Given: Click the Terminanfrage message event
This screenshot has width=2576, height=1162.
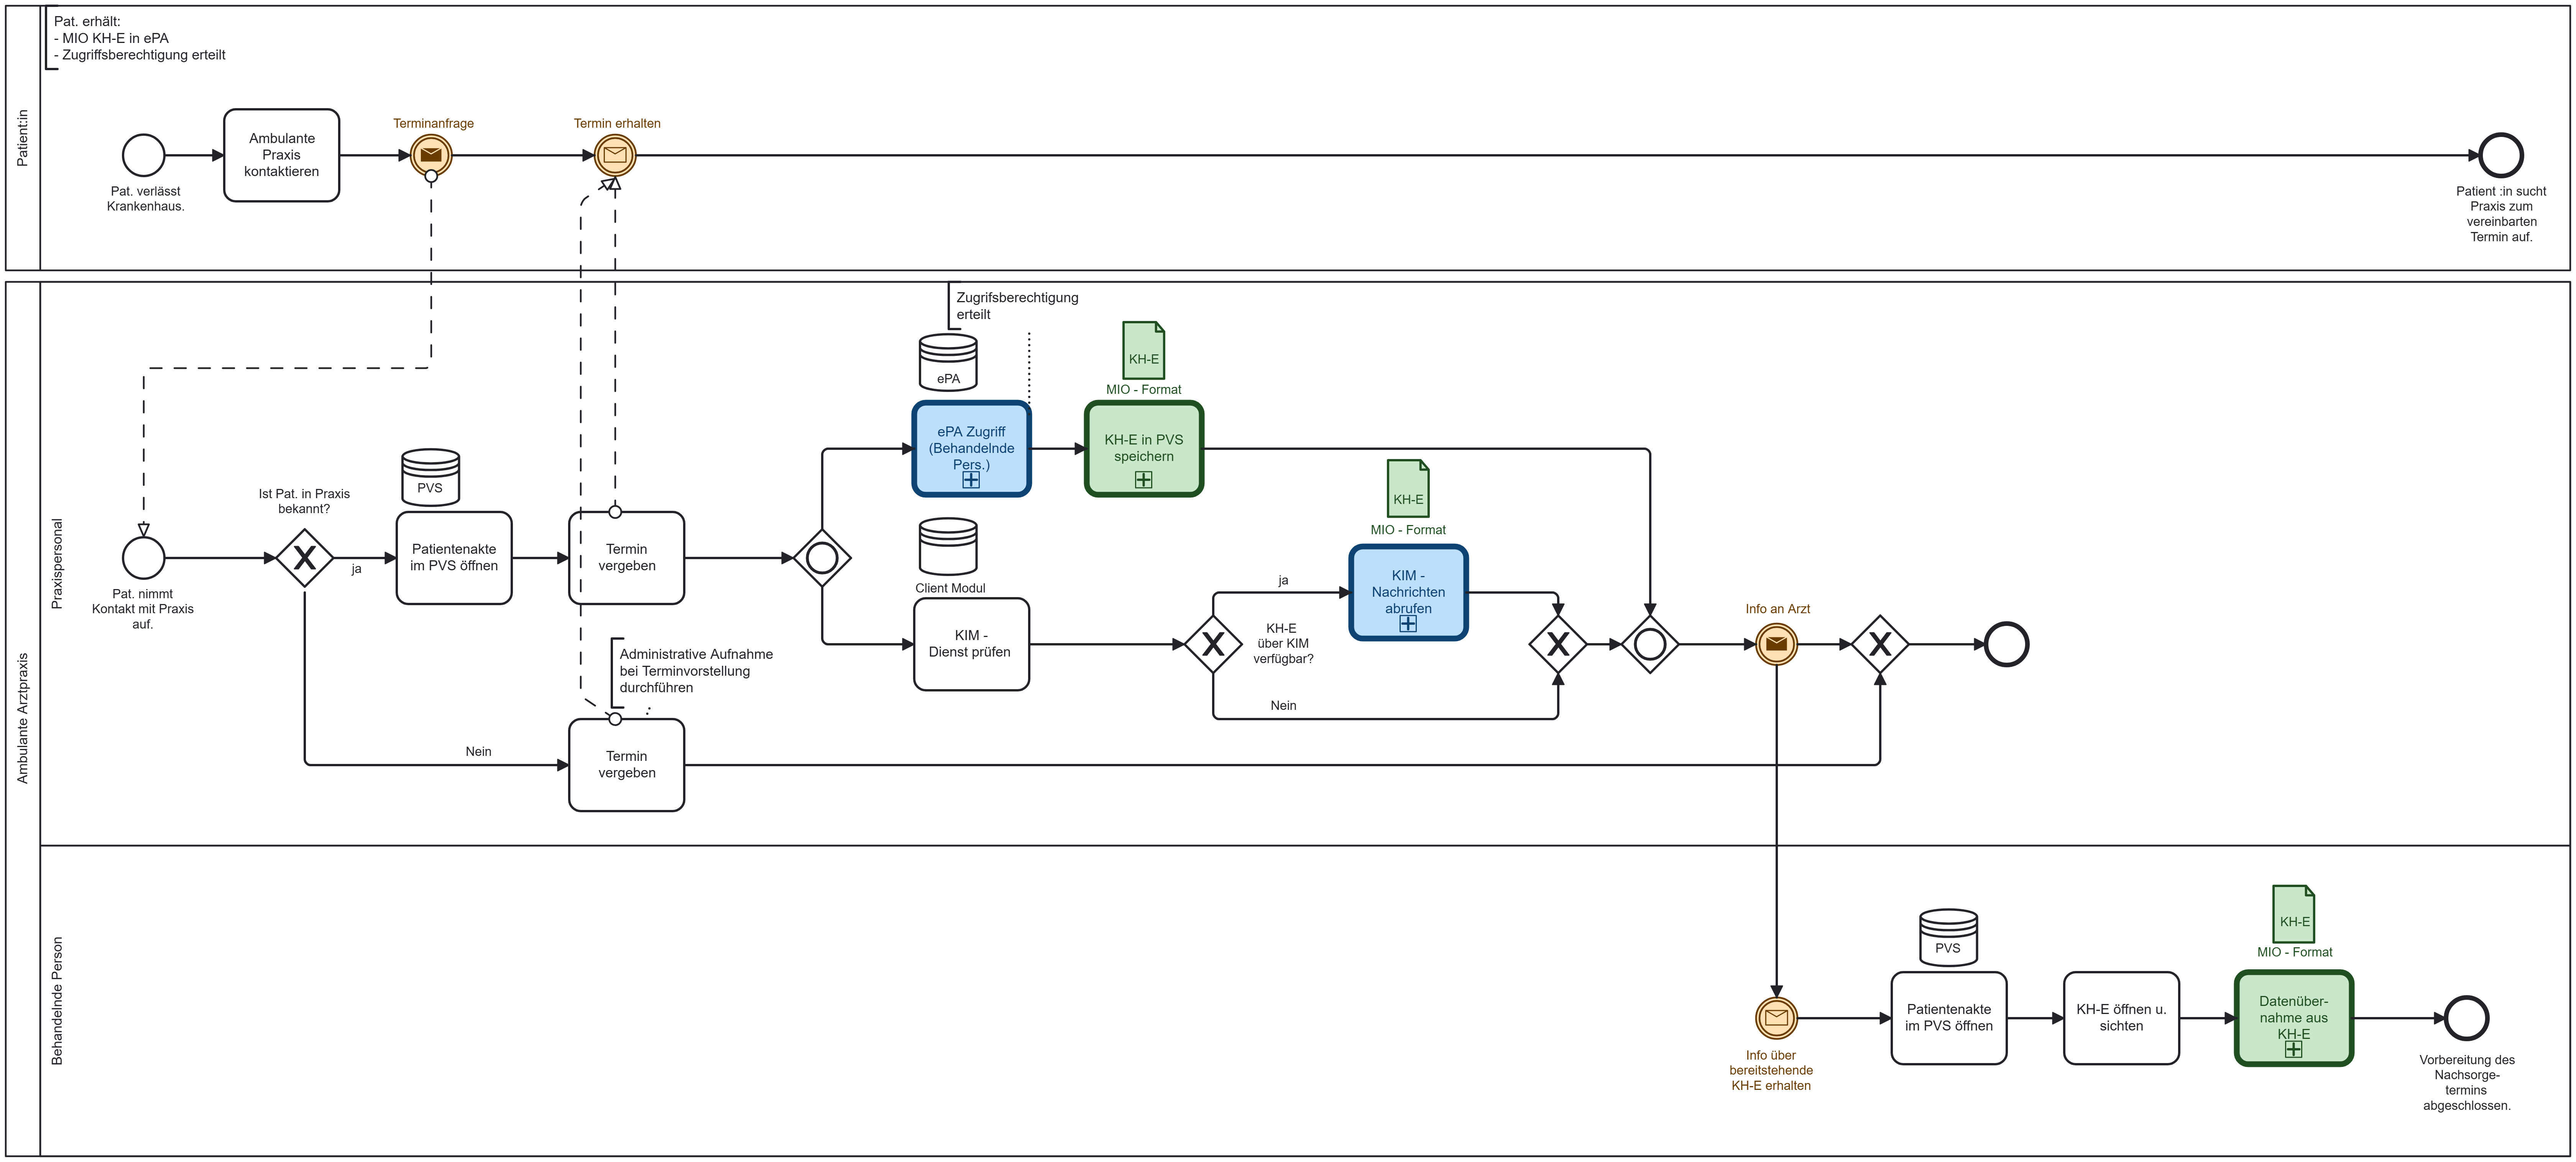Looking at the screenshot, I should pyautogui.click(x=431, y=155).
